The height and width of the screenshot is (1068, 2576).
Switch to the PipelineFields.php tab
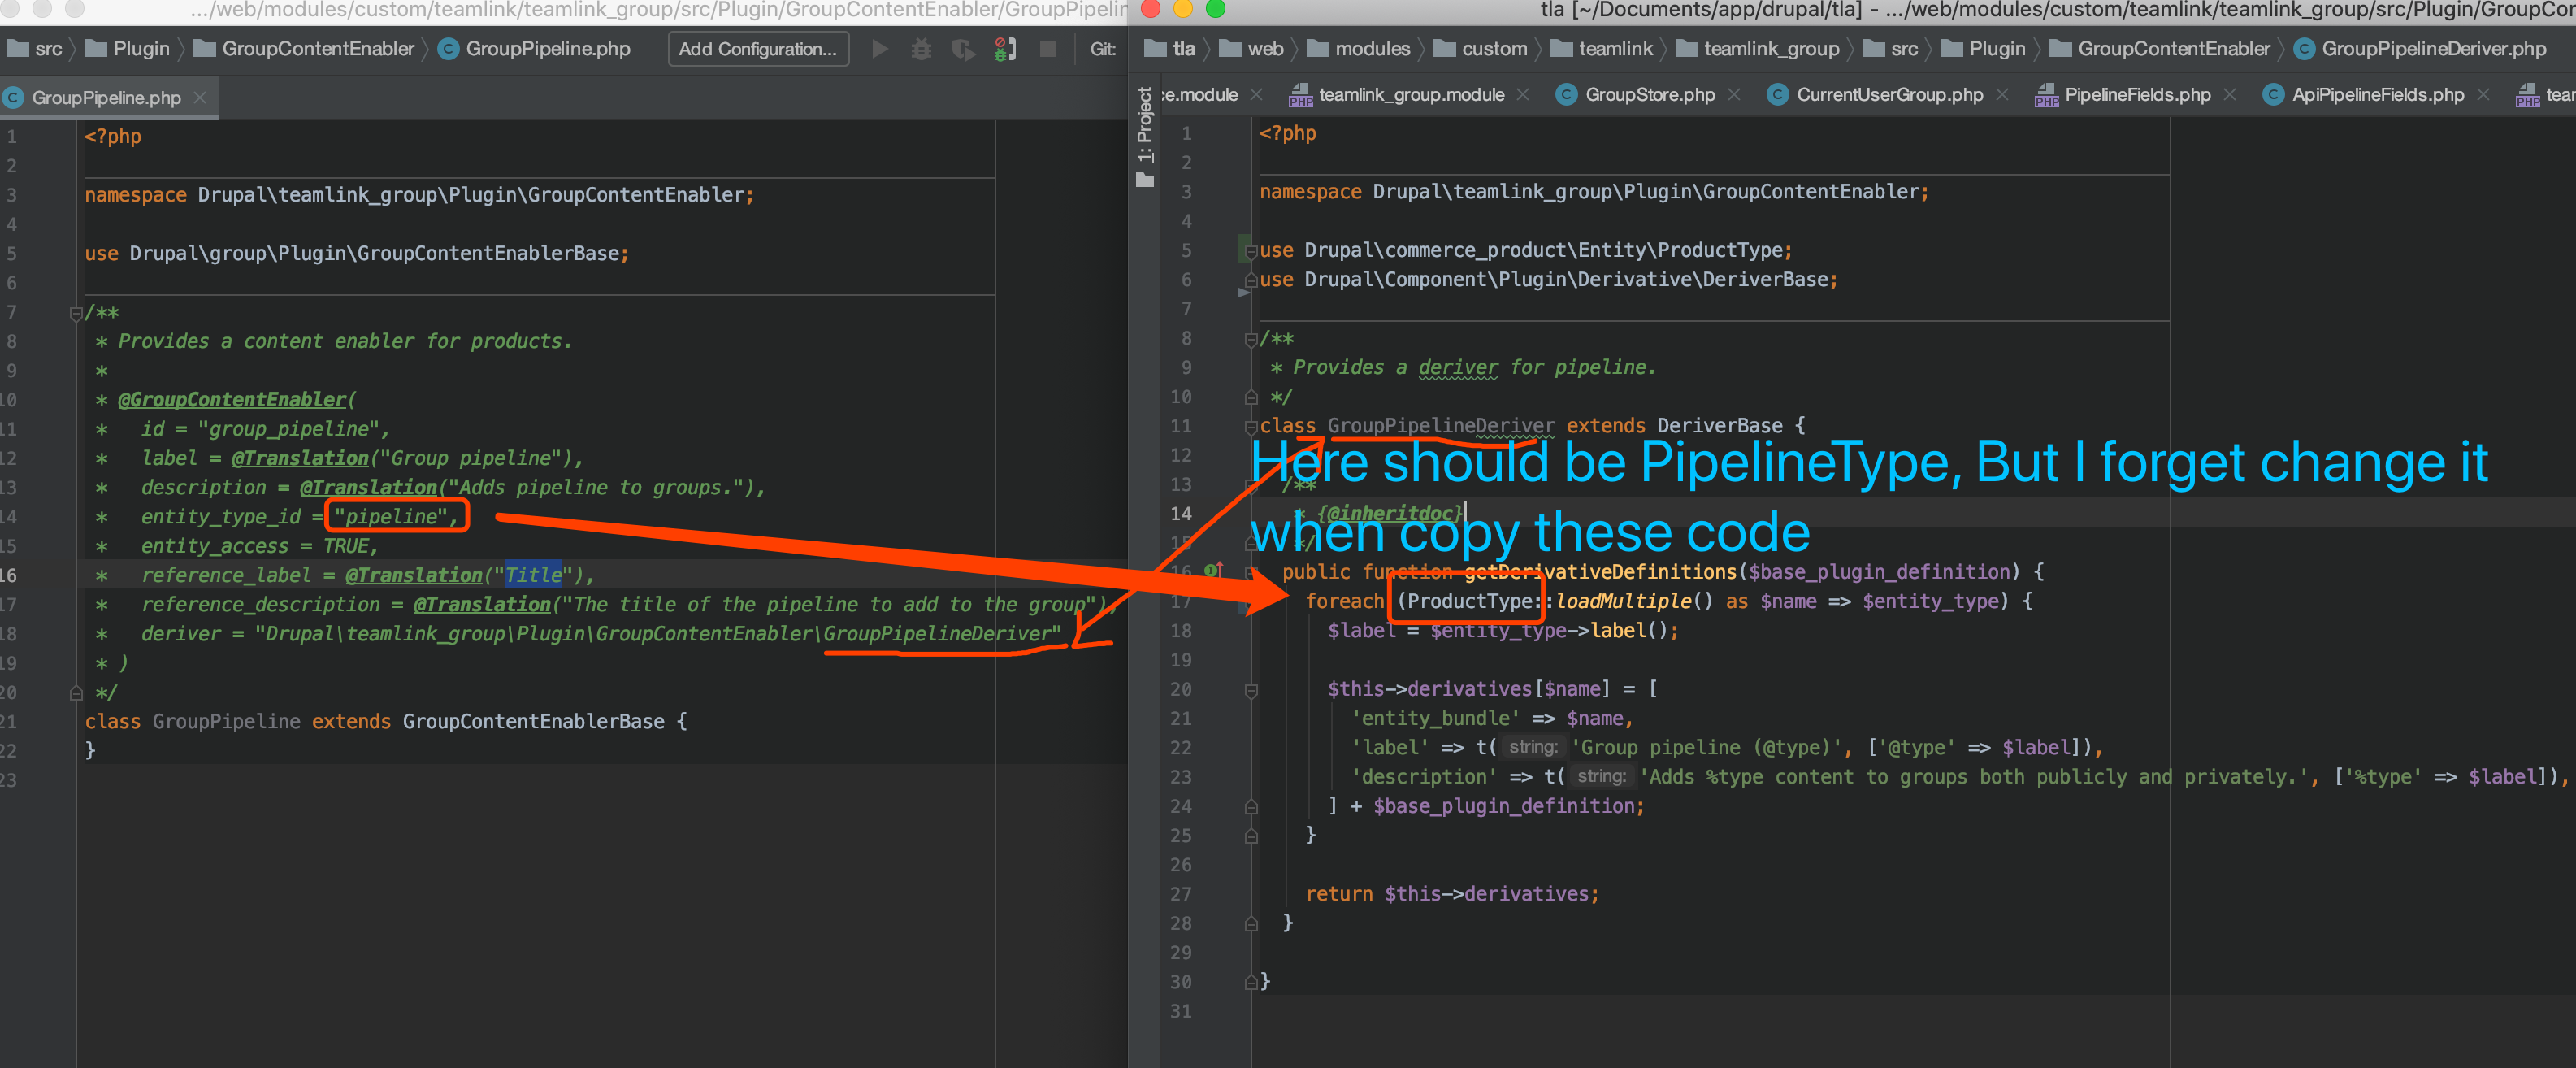click(2136, 95)
